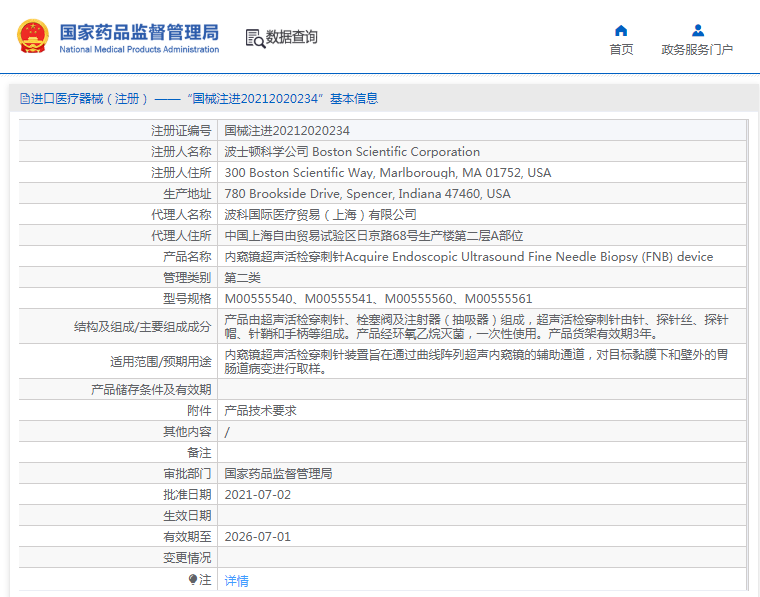Screen dimensions: 760x597
Task: Click the 780 Brookside Drive production address
Action: pos(367,194)
